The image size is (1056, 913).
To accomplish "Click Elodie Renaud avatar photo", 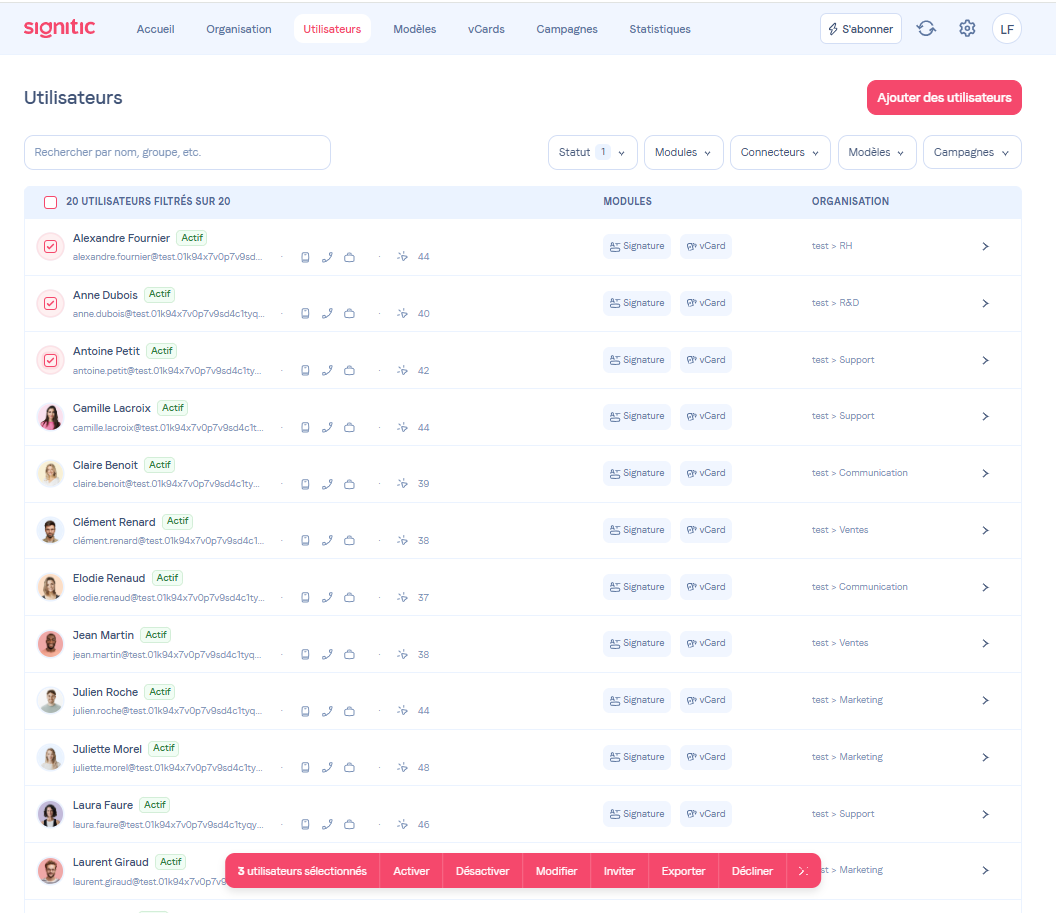I will coord(51,587).
